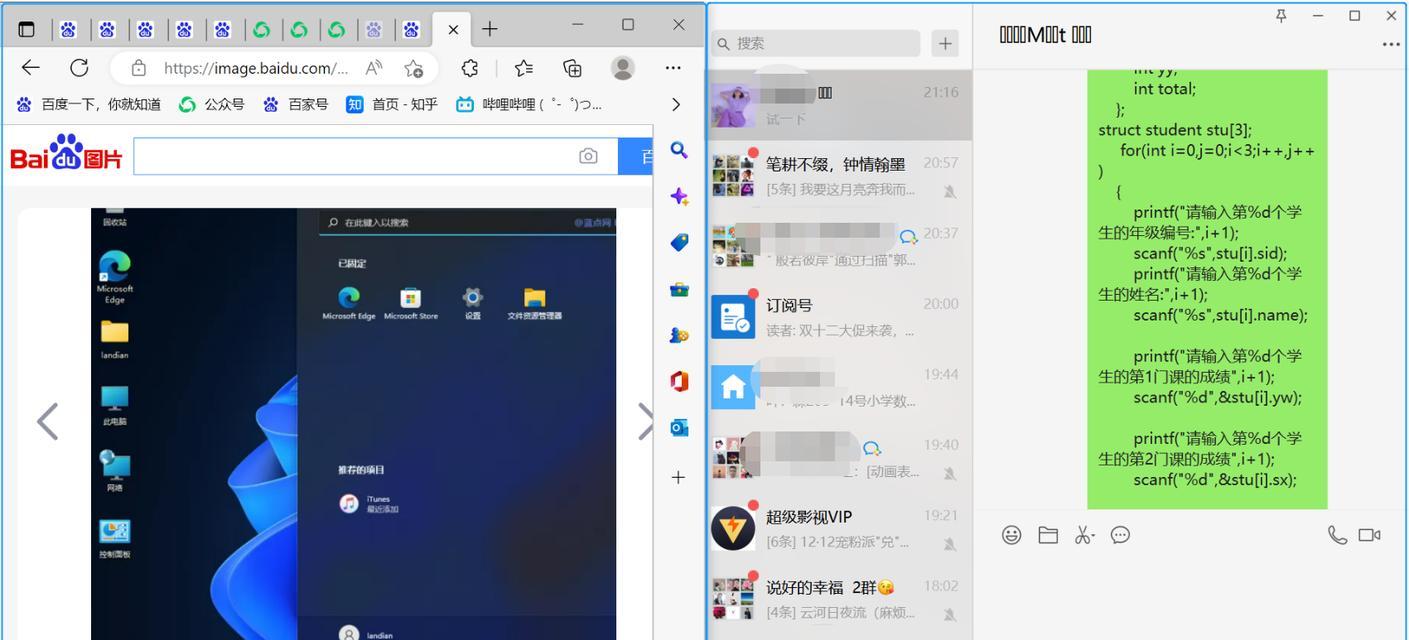Open a new tab in Edge
The width and height of the screenshot is (1409, 640).
[489, 29]
